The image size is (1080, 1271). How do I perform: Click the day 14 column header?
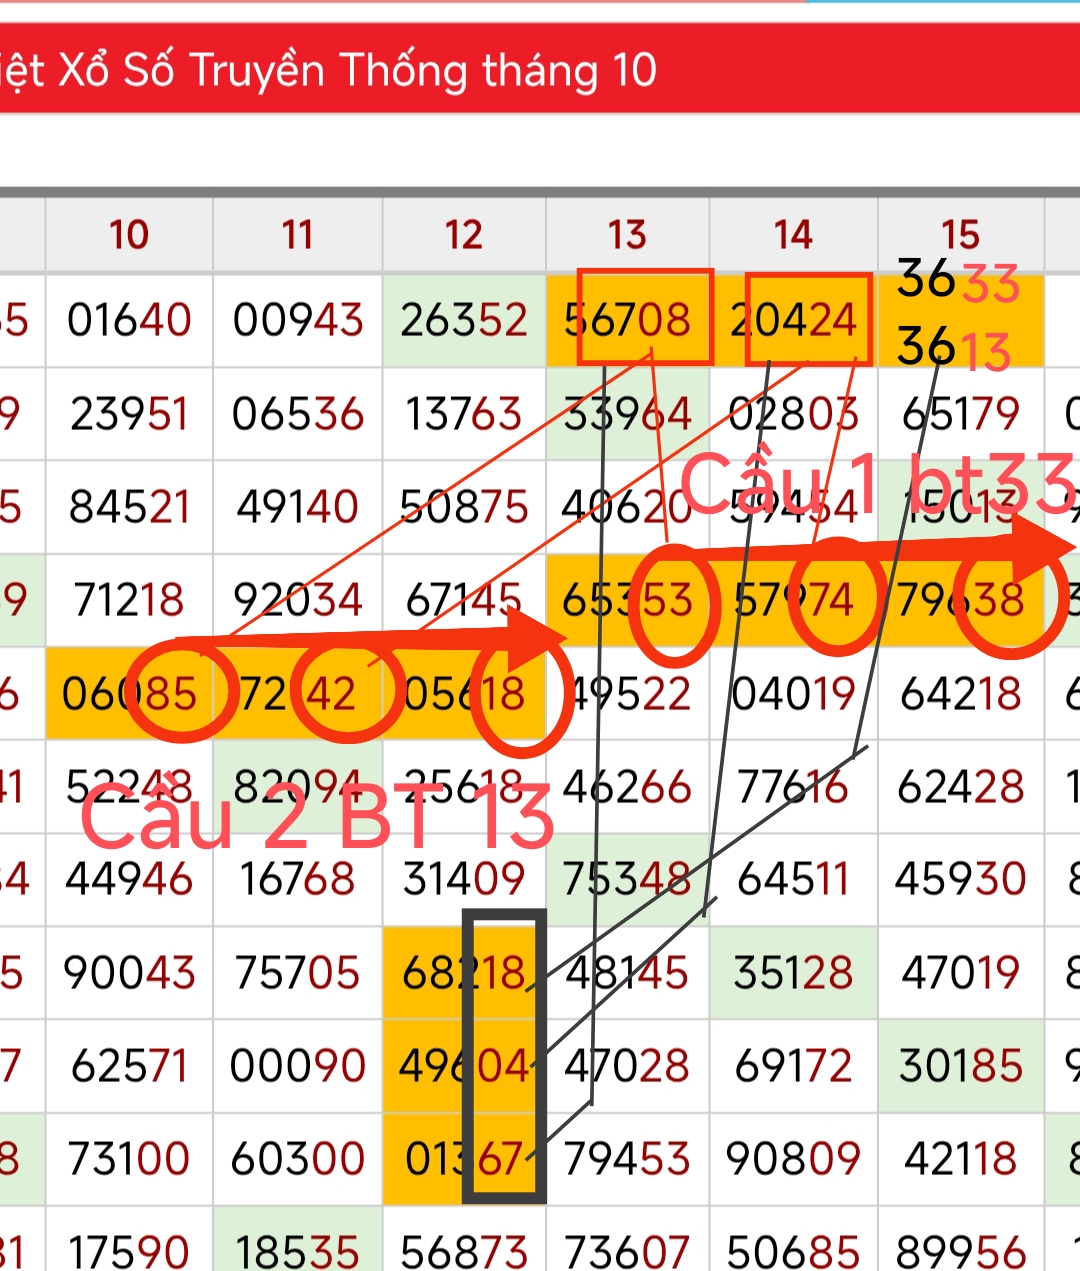click(793, 235)
